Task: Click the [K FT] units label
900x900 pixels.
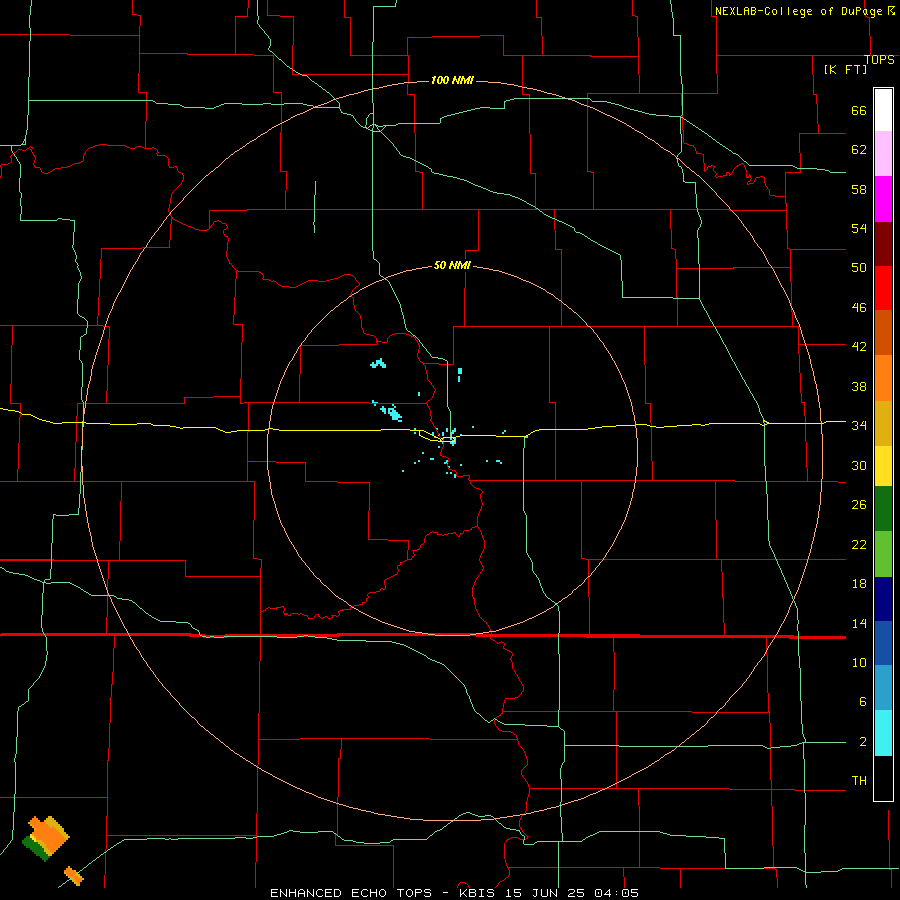Action: point(845,69)
